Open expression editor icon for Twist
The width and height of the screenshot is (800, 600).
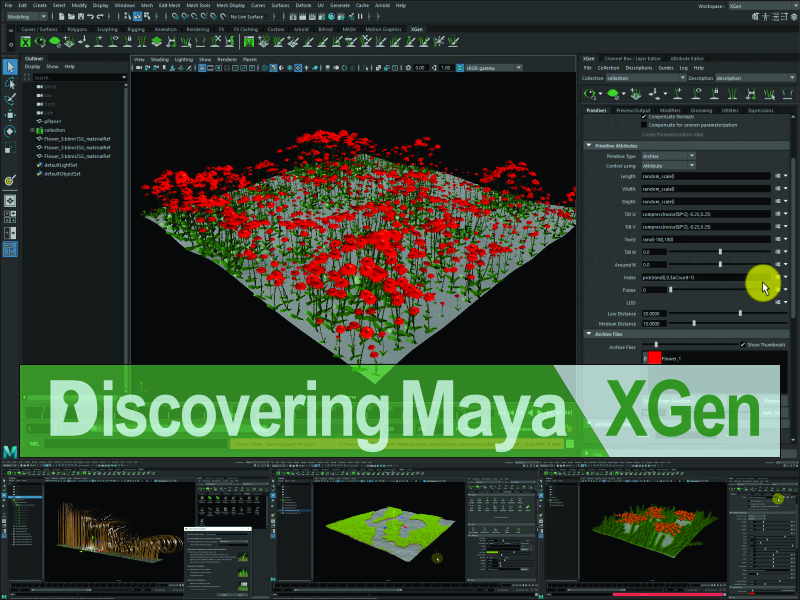778,239
